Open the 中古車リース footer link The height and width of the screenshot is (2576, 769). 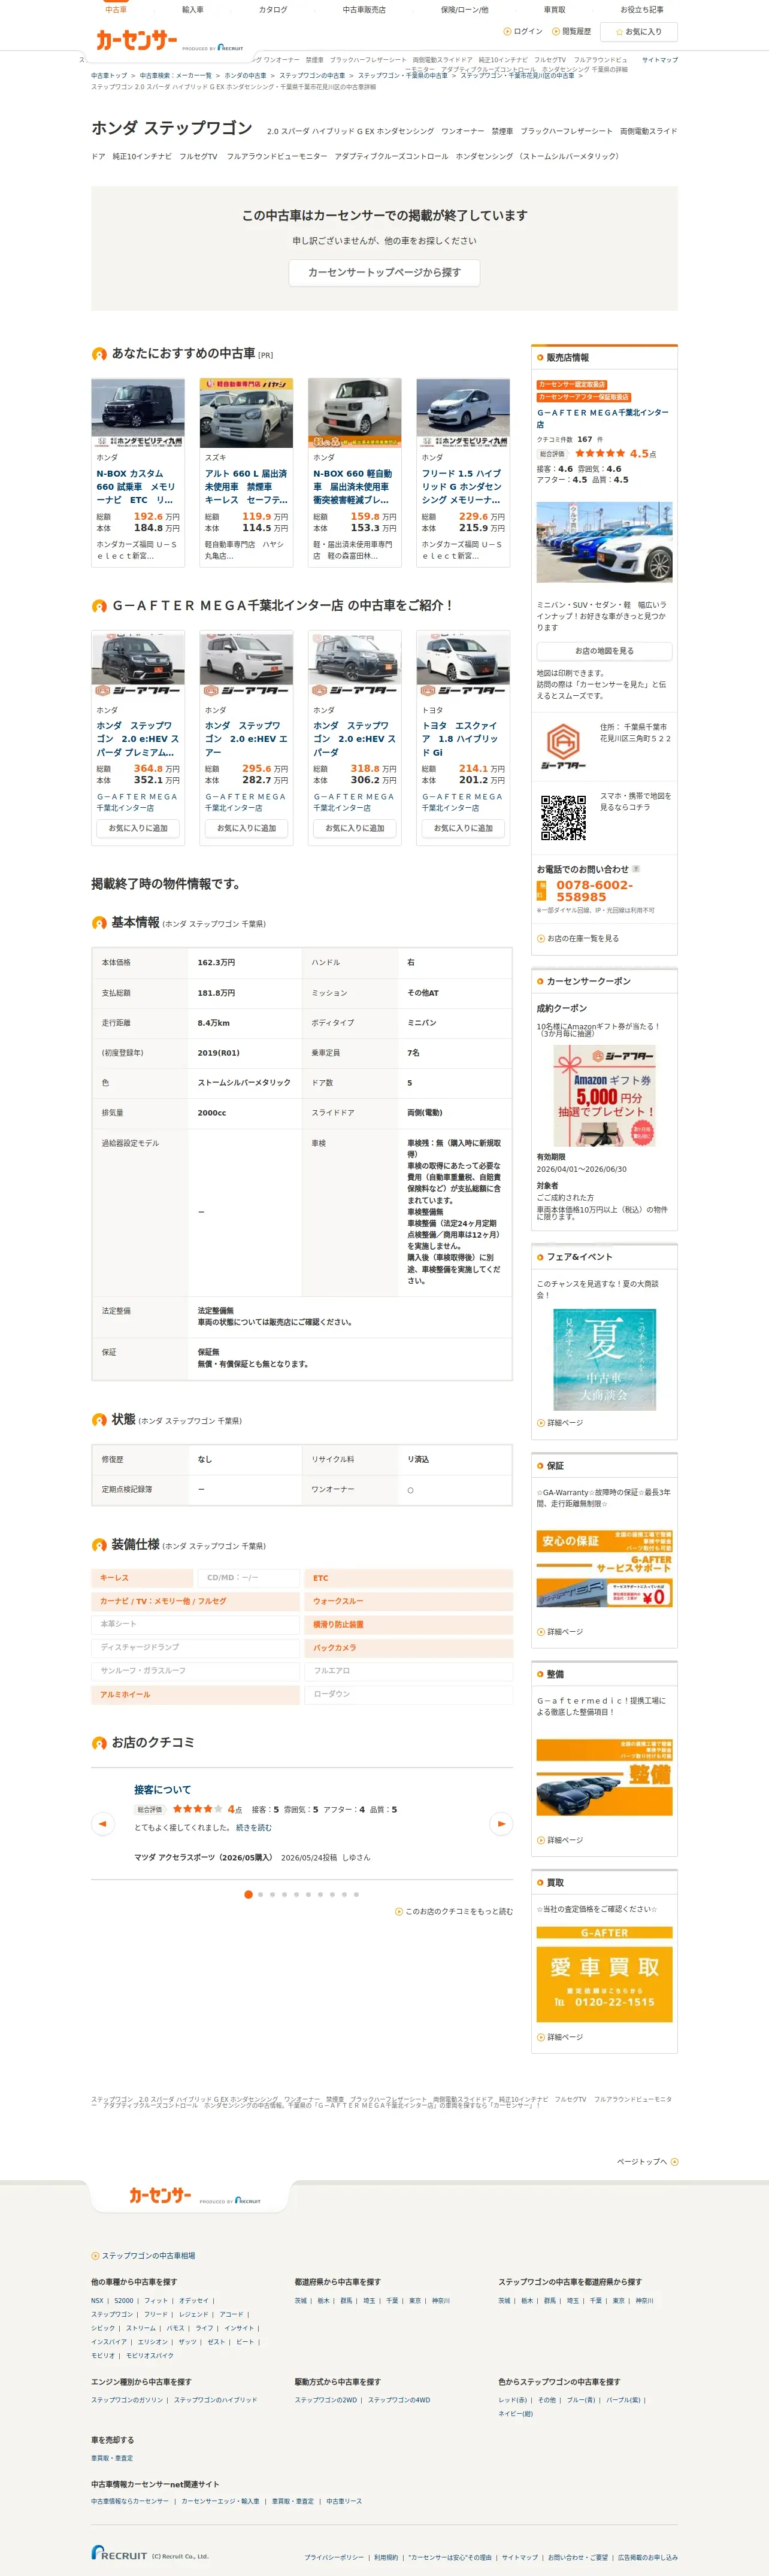(x=344, y=2501)
